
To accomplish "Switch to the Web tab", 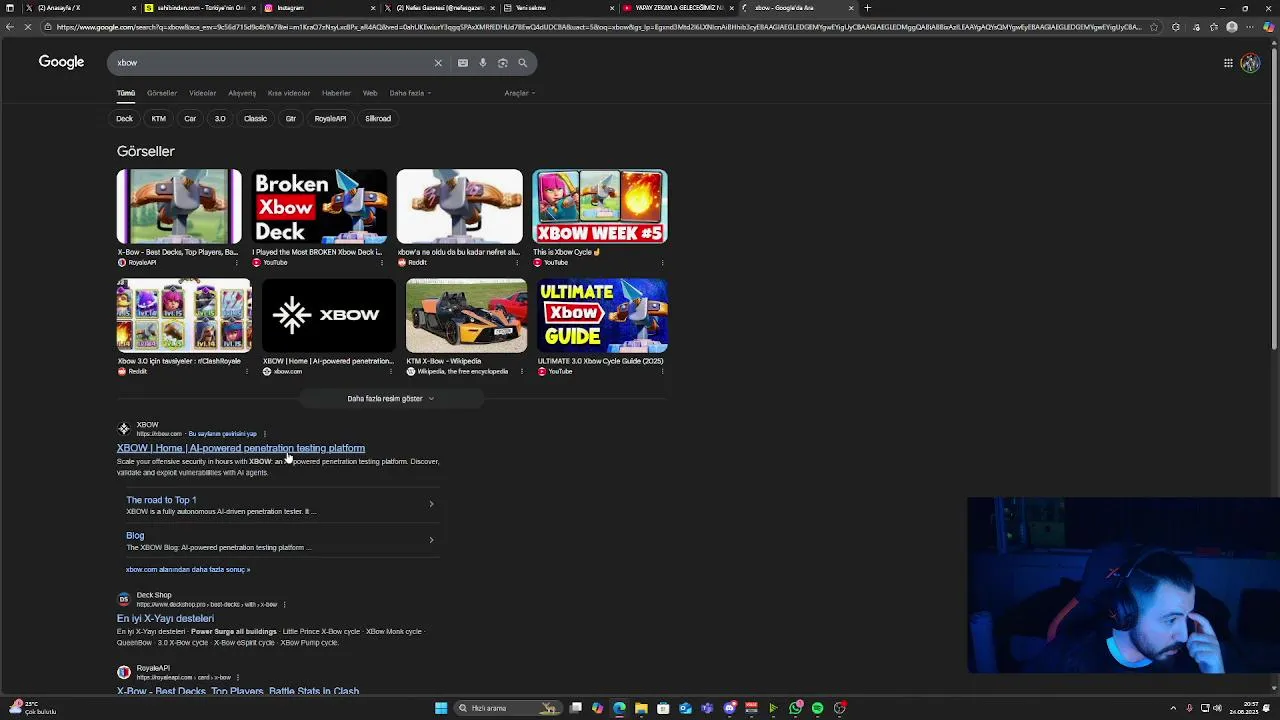I will click(x=370, y=93).
